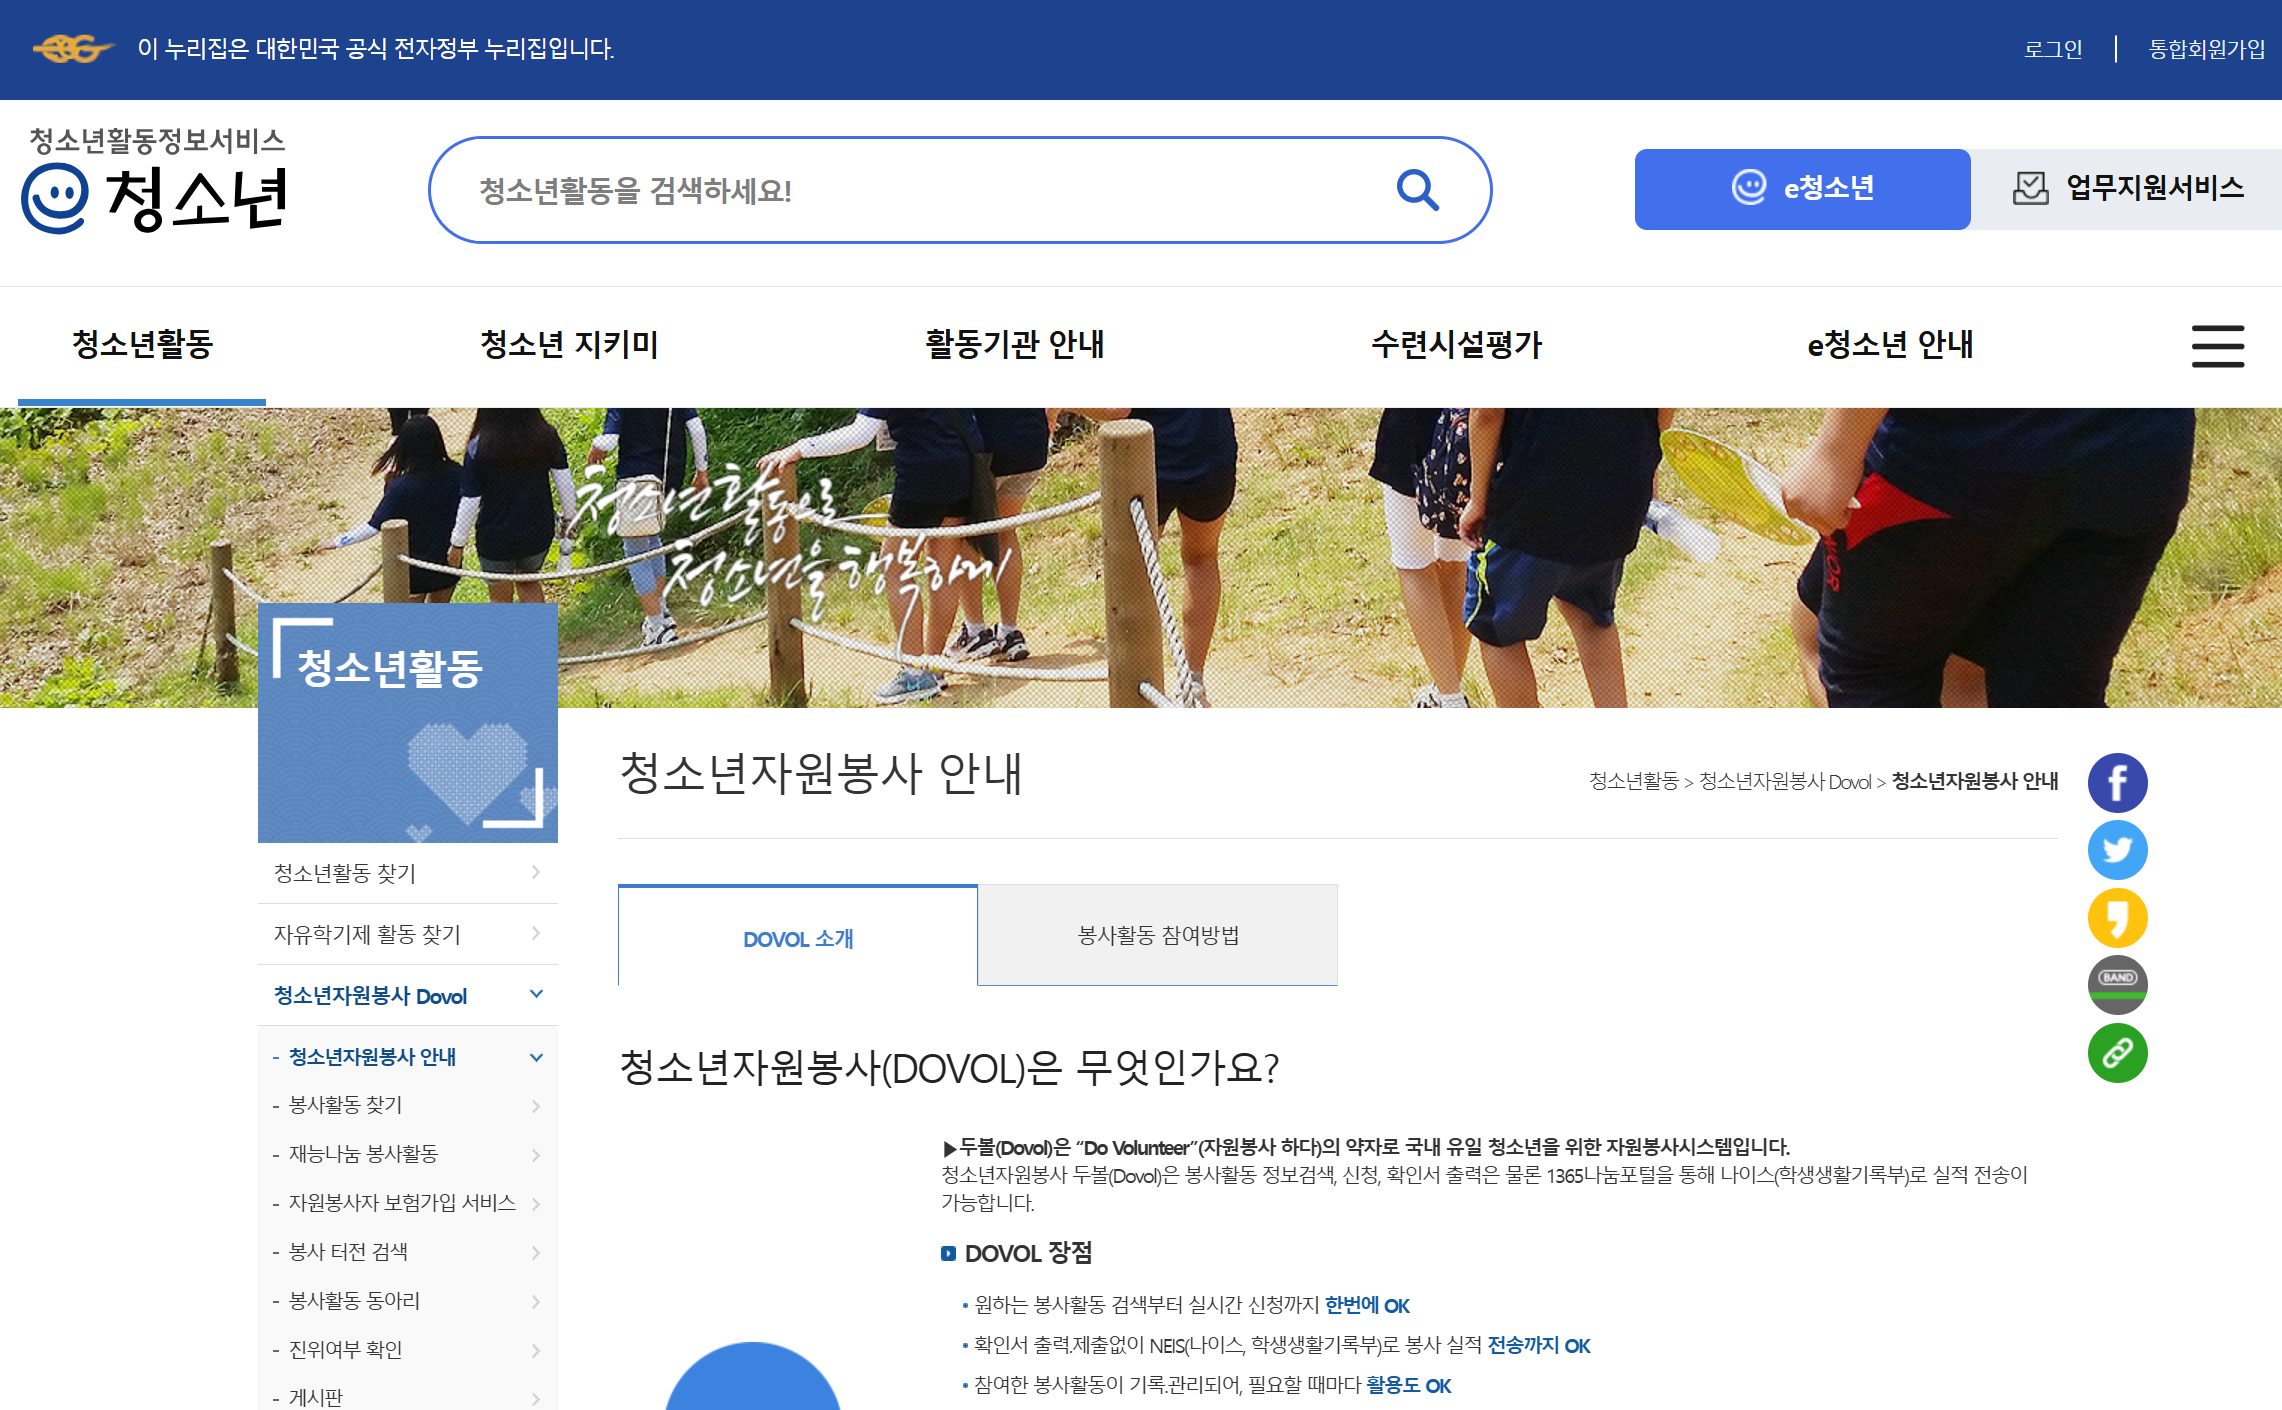The width and height of the screenshot is (2282, 1410).
Task: Open 자원봉사자 보험가입 서비스 sidebar item
Action: point(408,1203)
